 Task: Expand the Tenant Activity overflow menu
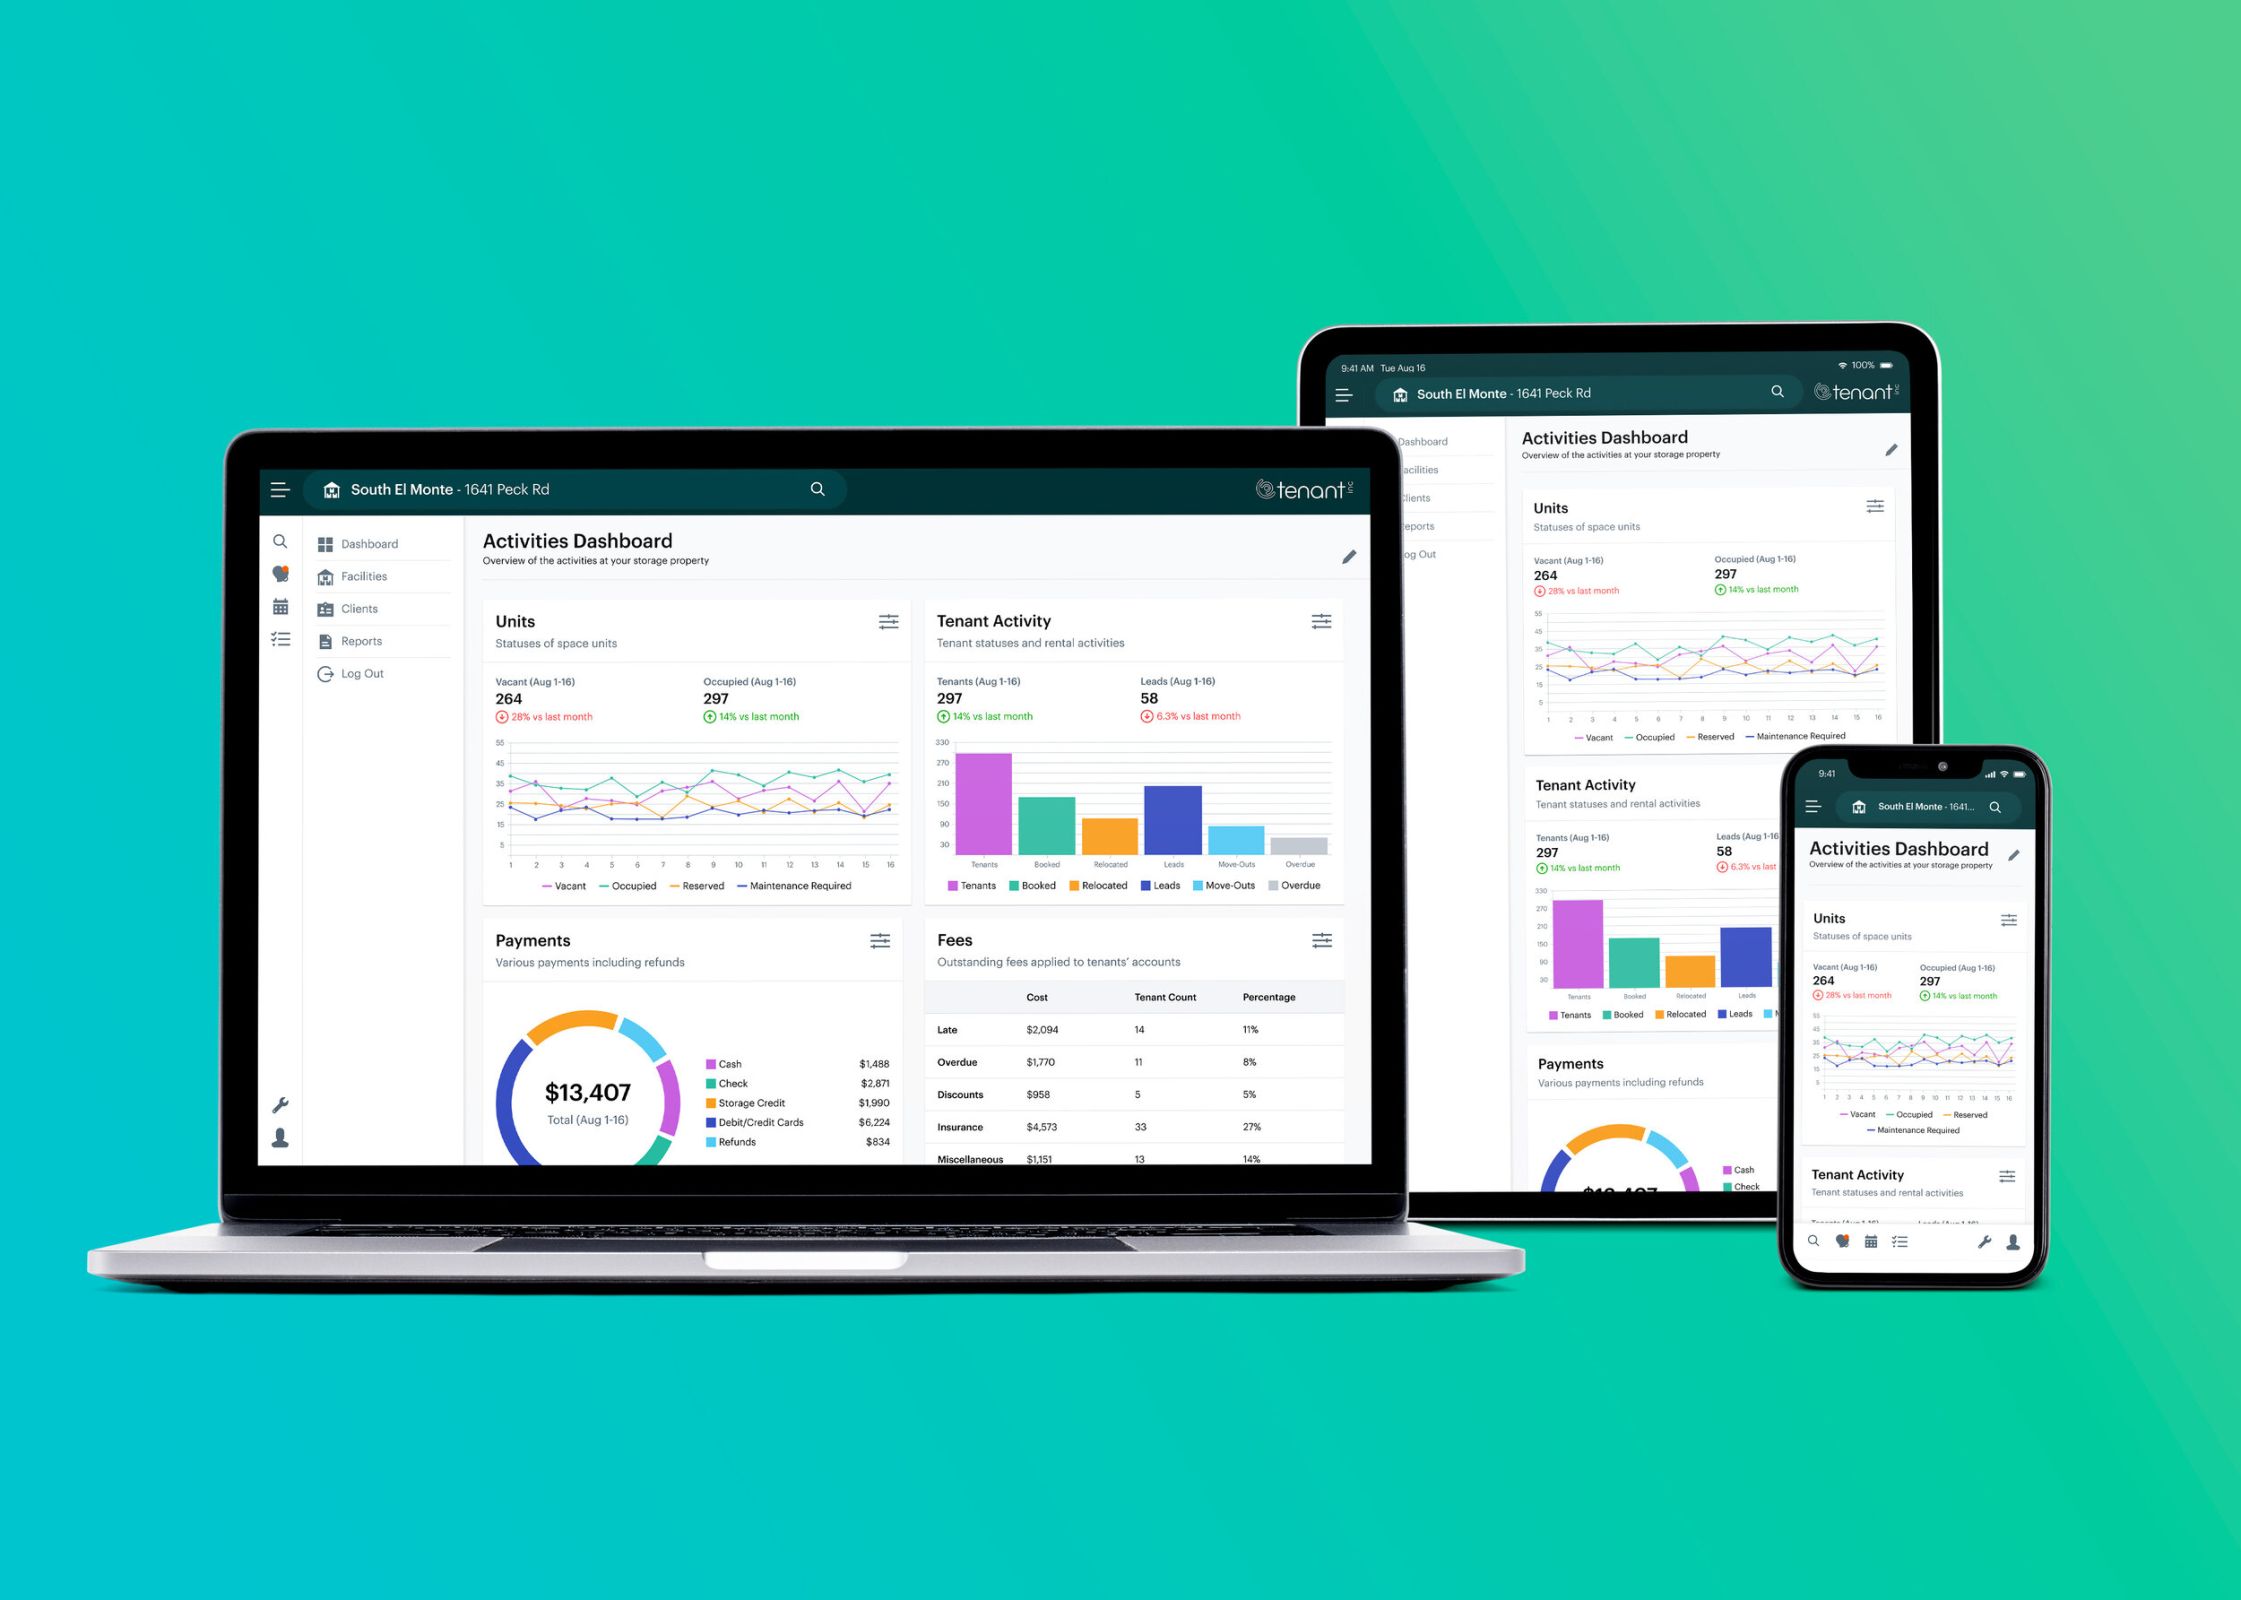[x=1321, y=625]
